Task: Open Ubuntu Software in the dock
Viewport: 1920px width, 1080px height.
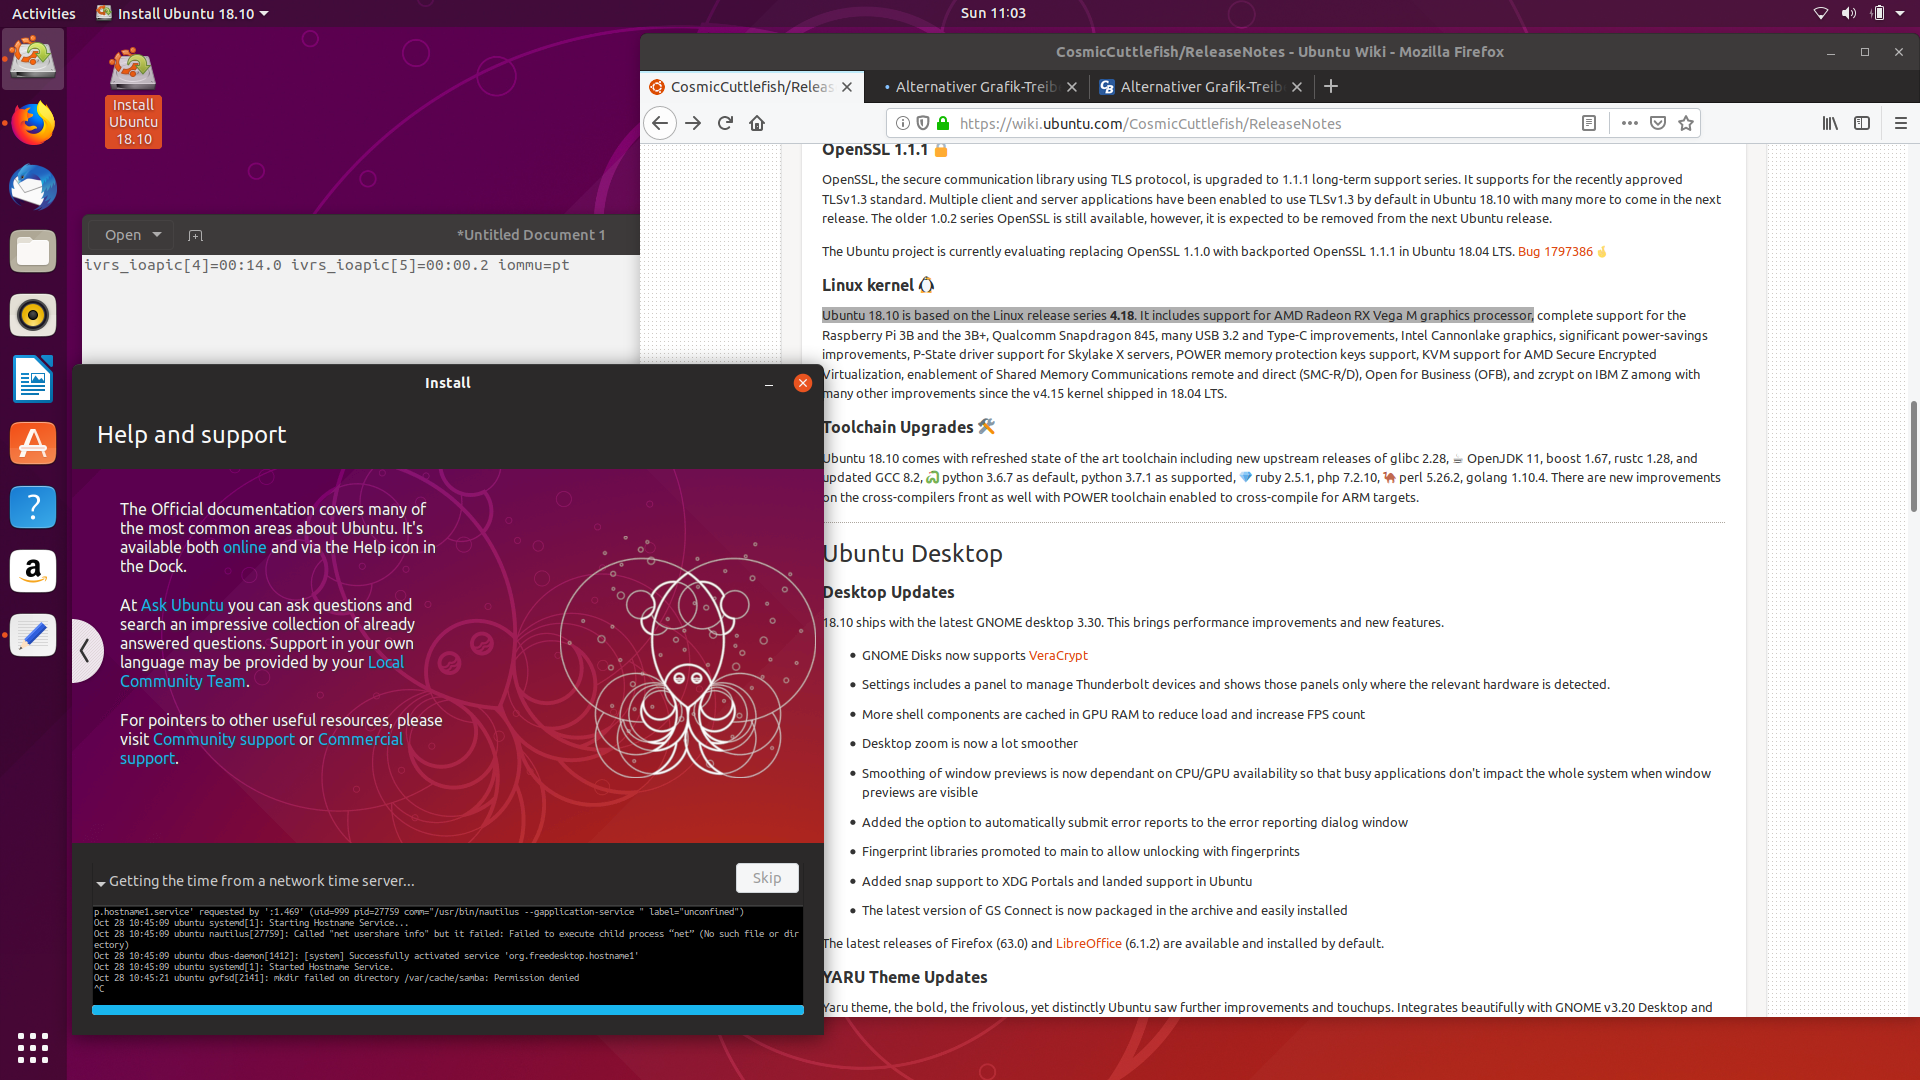Action: coord(33,444)
